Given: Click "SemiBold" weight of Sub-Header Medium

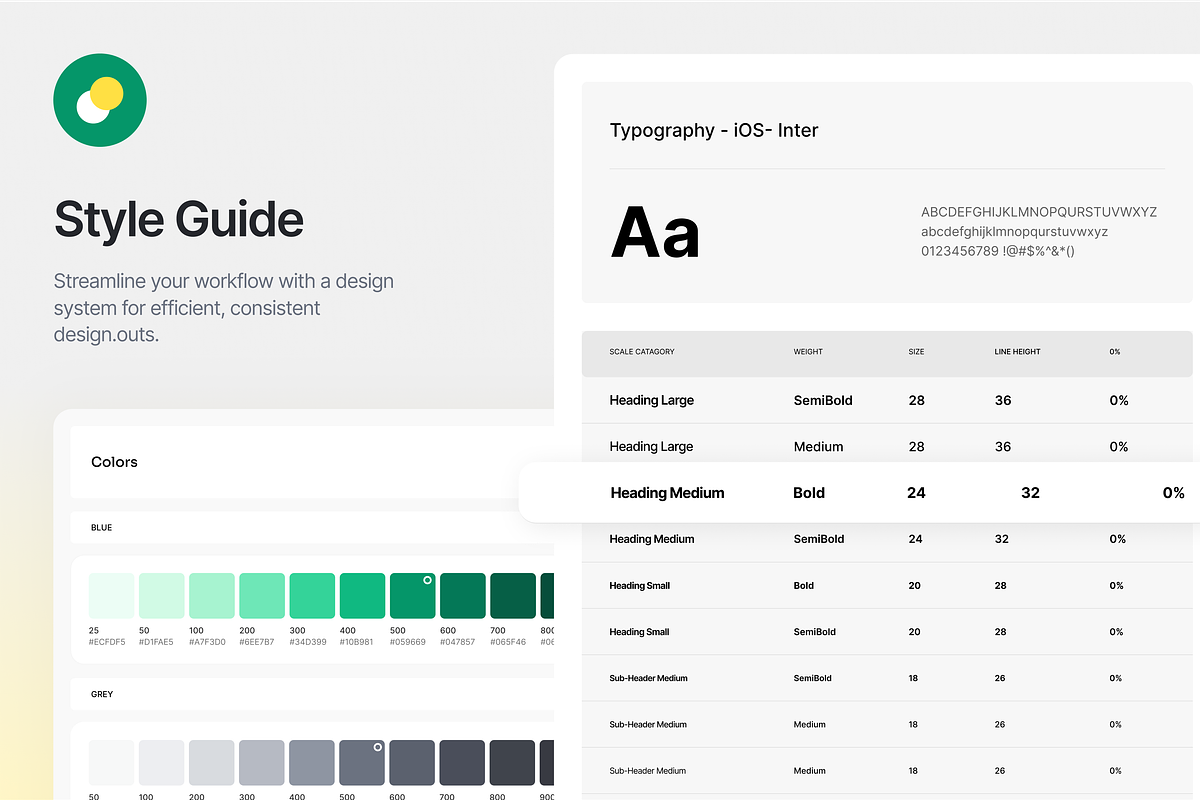Looking at the screenshot, I should coord(813,678).
